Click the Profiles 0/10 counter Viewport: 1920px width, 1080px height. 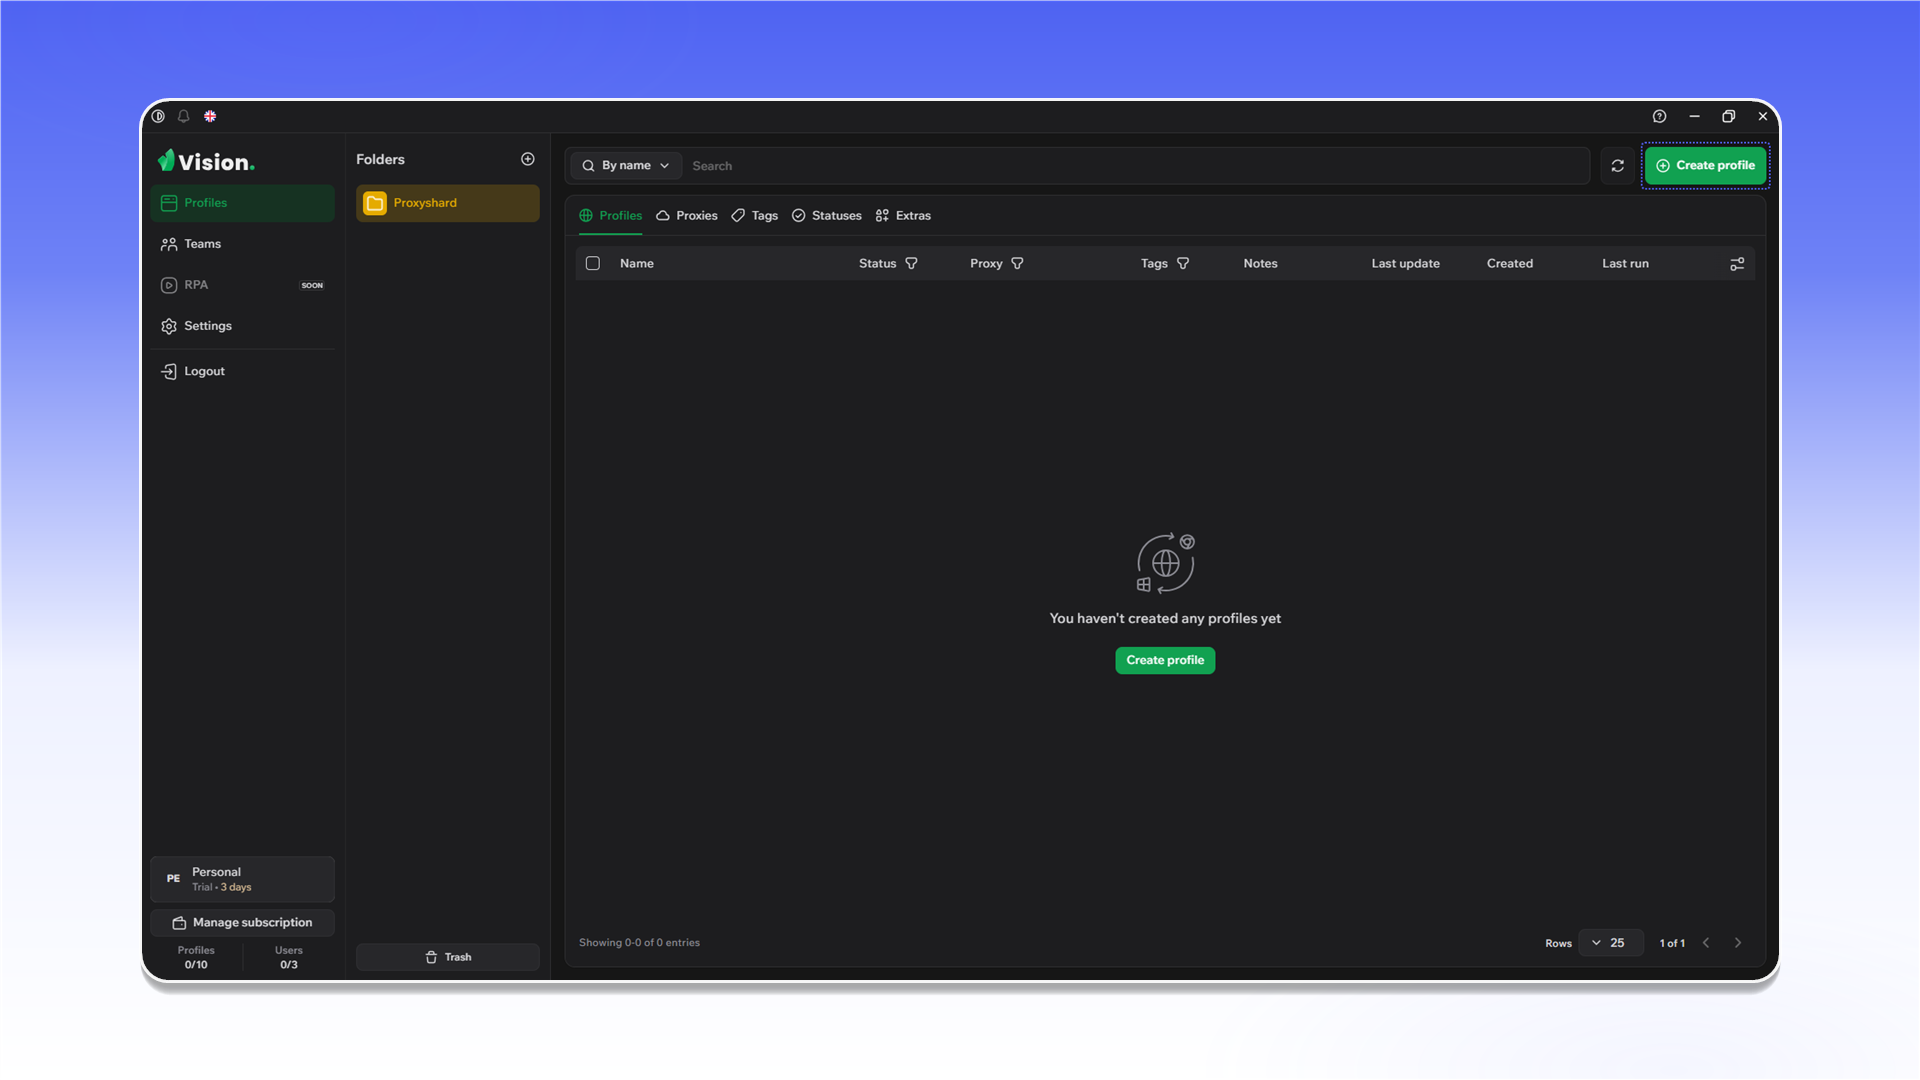(x=196, y=958)
